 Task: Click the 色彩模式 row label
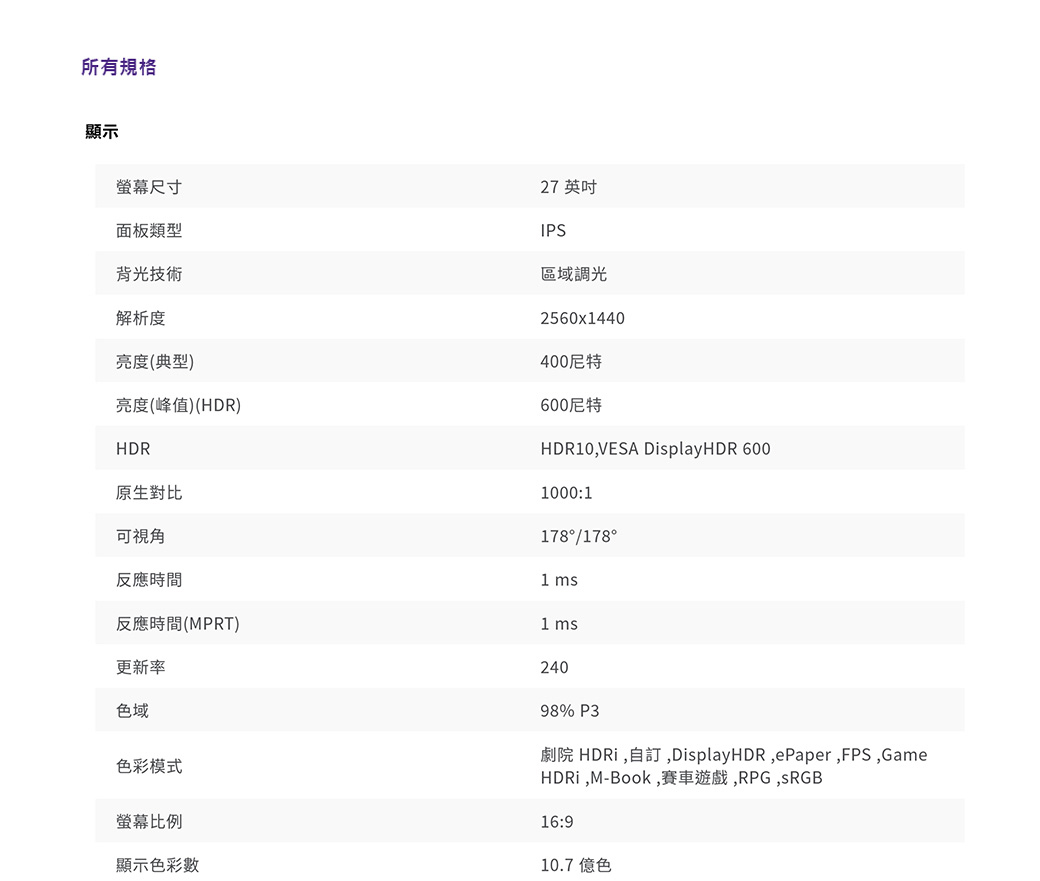pyautogui.click(x=148, y=766)
